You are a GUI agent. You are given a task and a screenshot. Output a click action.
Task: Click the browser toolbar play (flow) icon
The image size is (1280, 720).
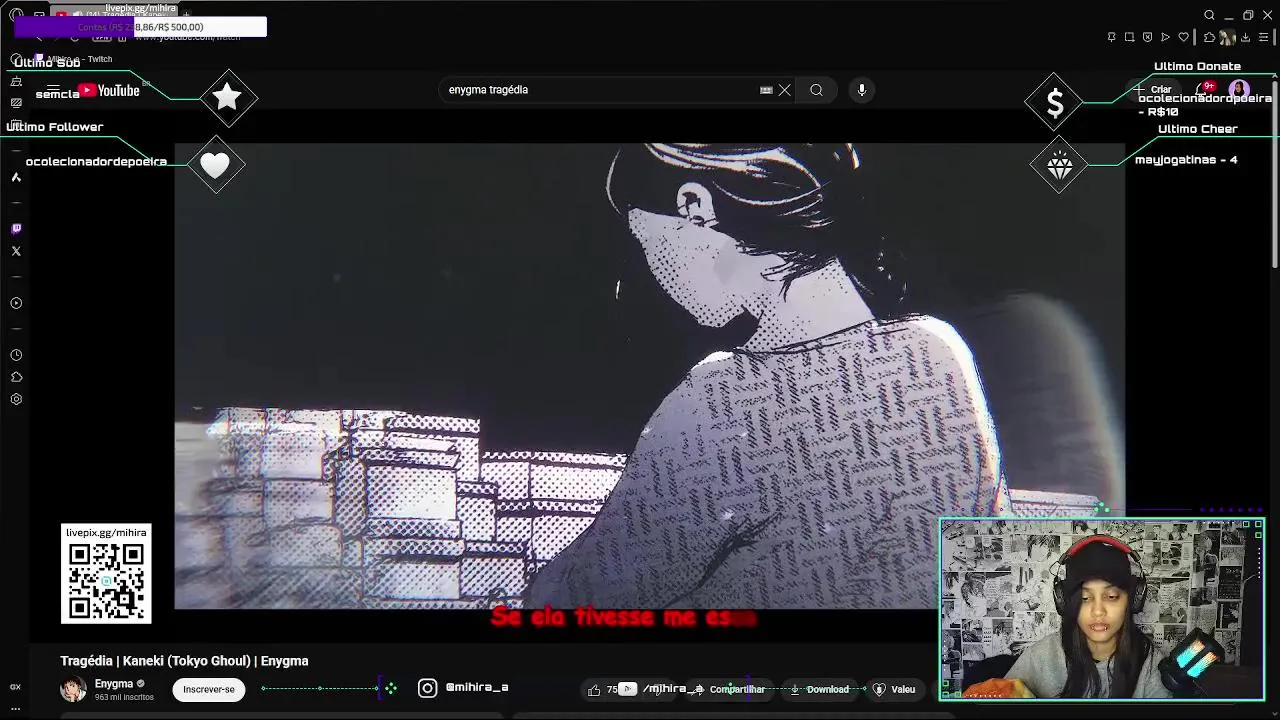[1165, 37]
